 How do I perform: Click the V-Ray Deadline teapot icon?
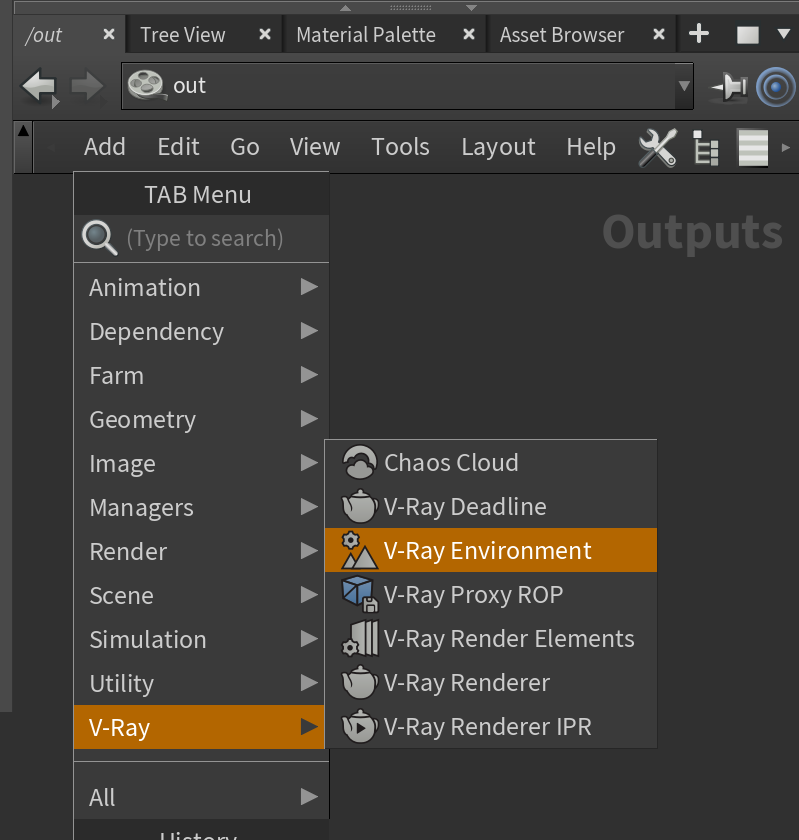point(360,506)
